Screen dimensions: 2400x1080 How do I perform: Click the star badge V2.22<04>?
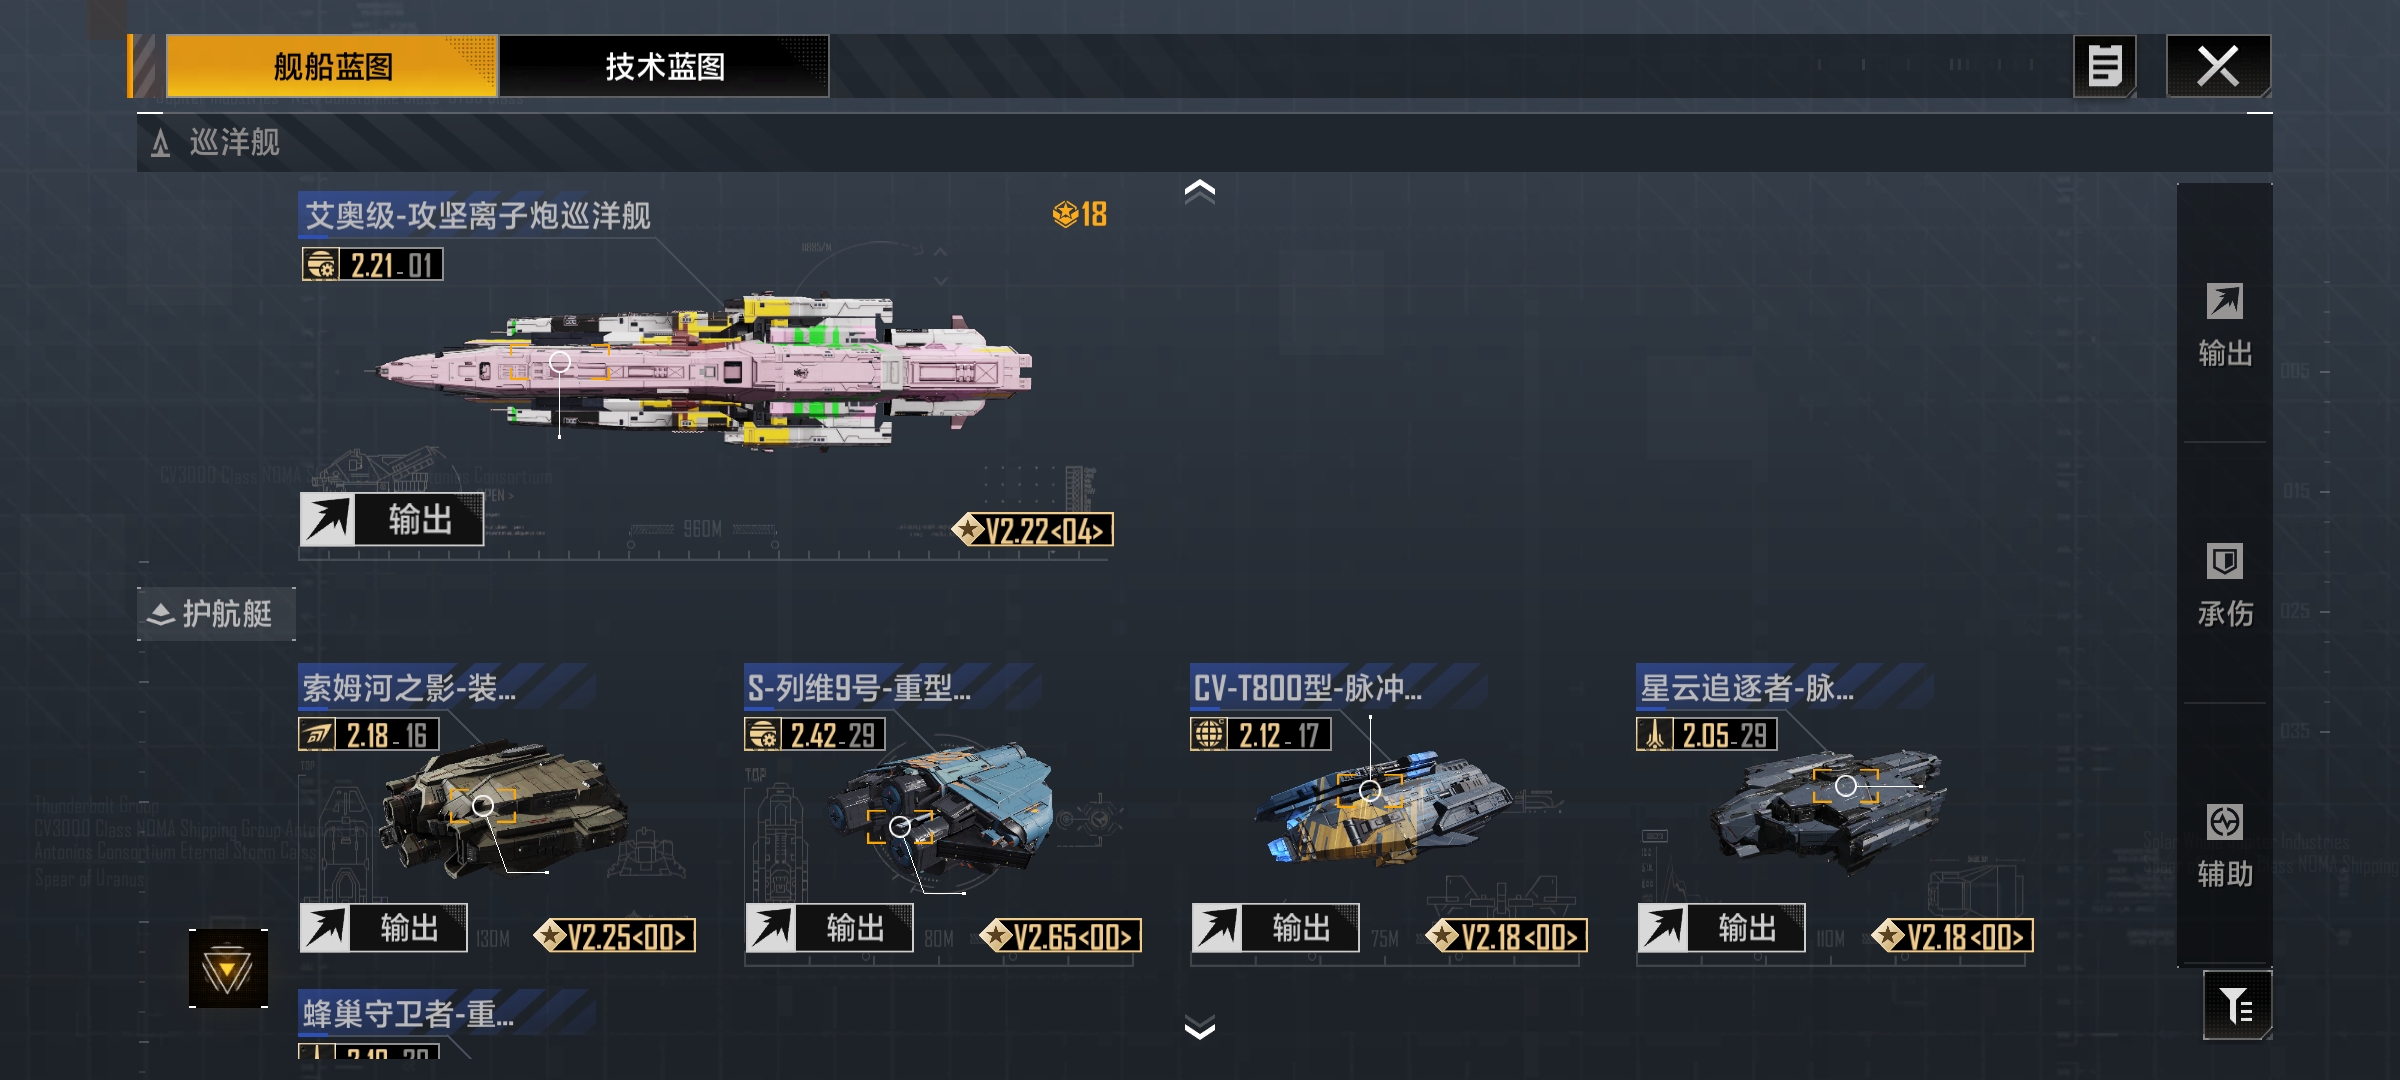tap(1033, 530)
